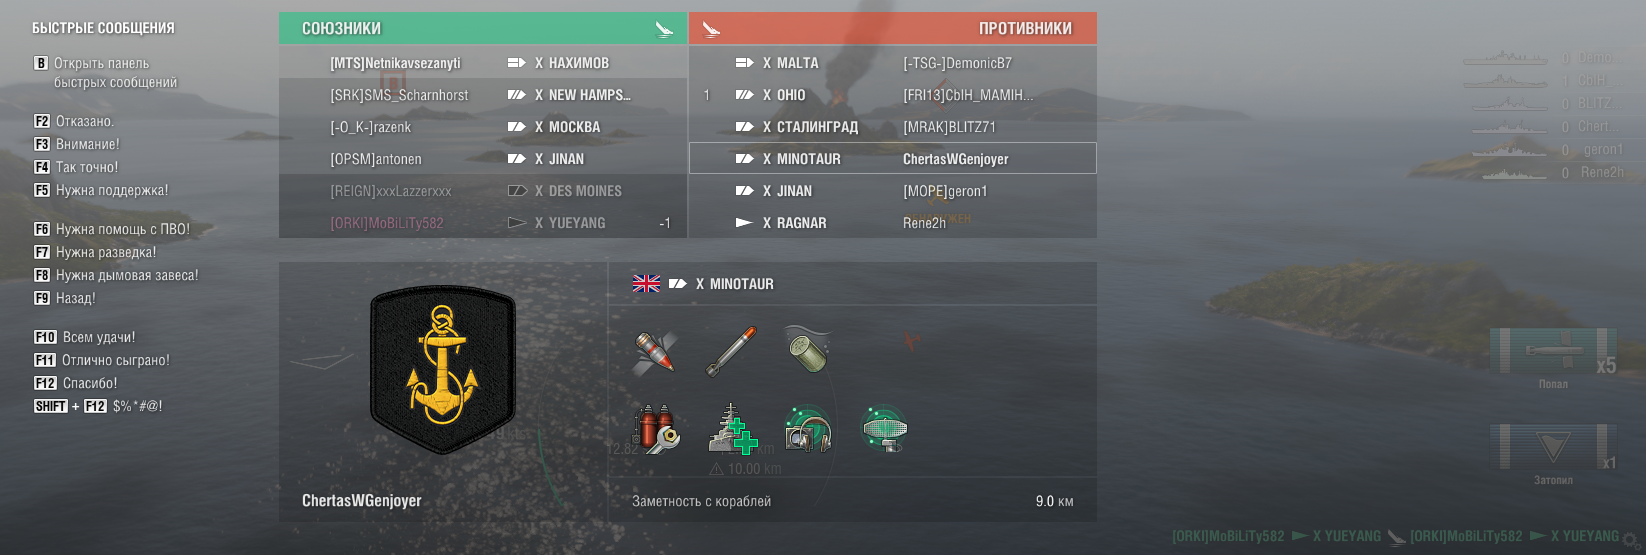Click the Damage Control Party consumable icon

pyautogui.click(x=657, y=429)
